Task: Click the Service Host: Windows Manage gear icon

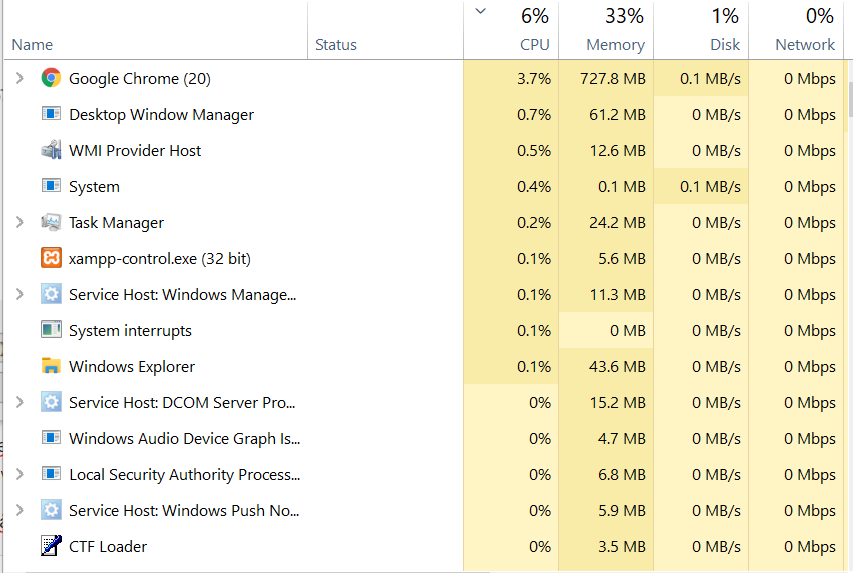Action: [51, 294]
